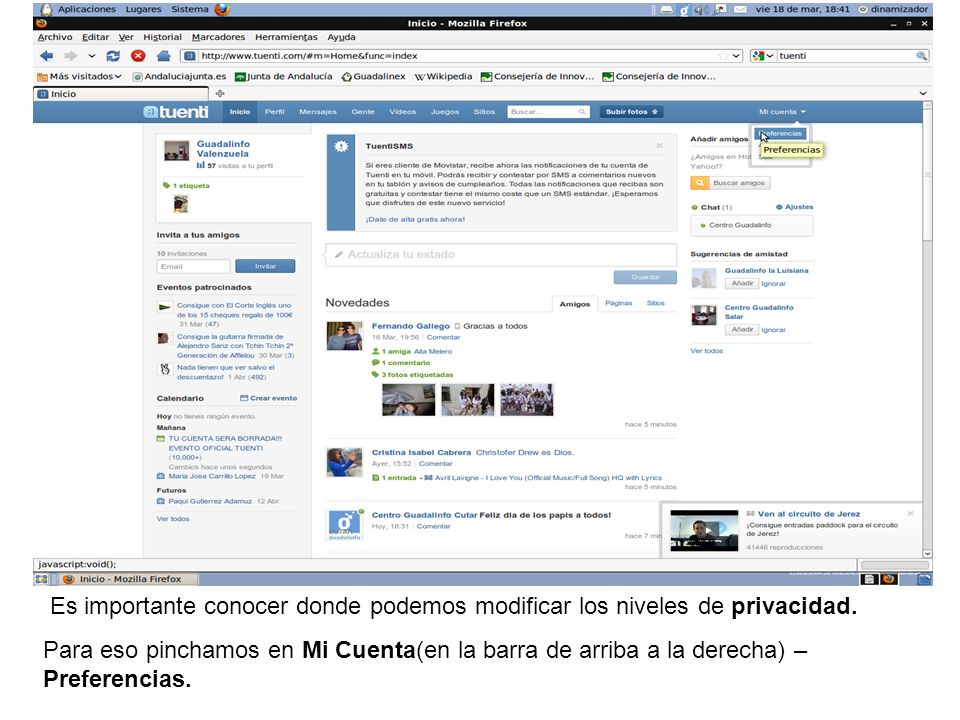Click the magnifier in Firefox search box
Image resolution: width=960 pixels, height=720 pixels.
[x=921, y=56]
